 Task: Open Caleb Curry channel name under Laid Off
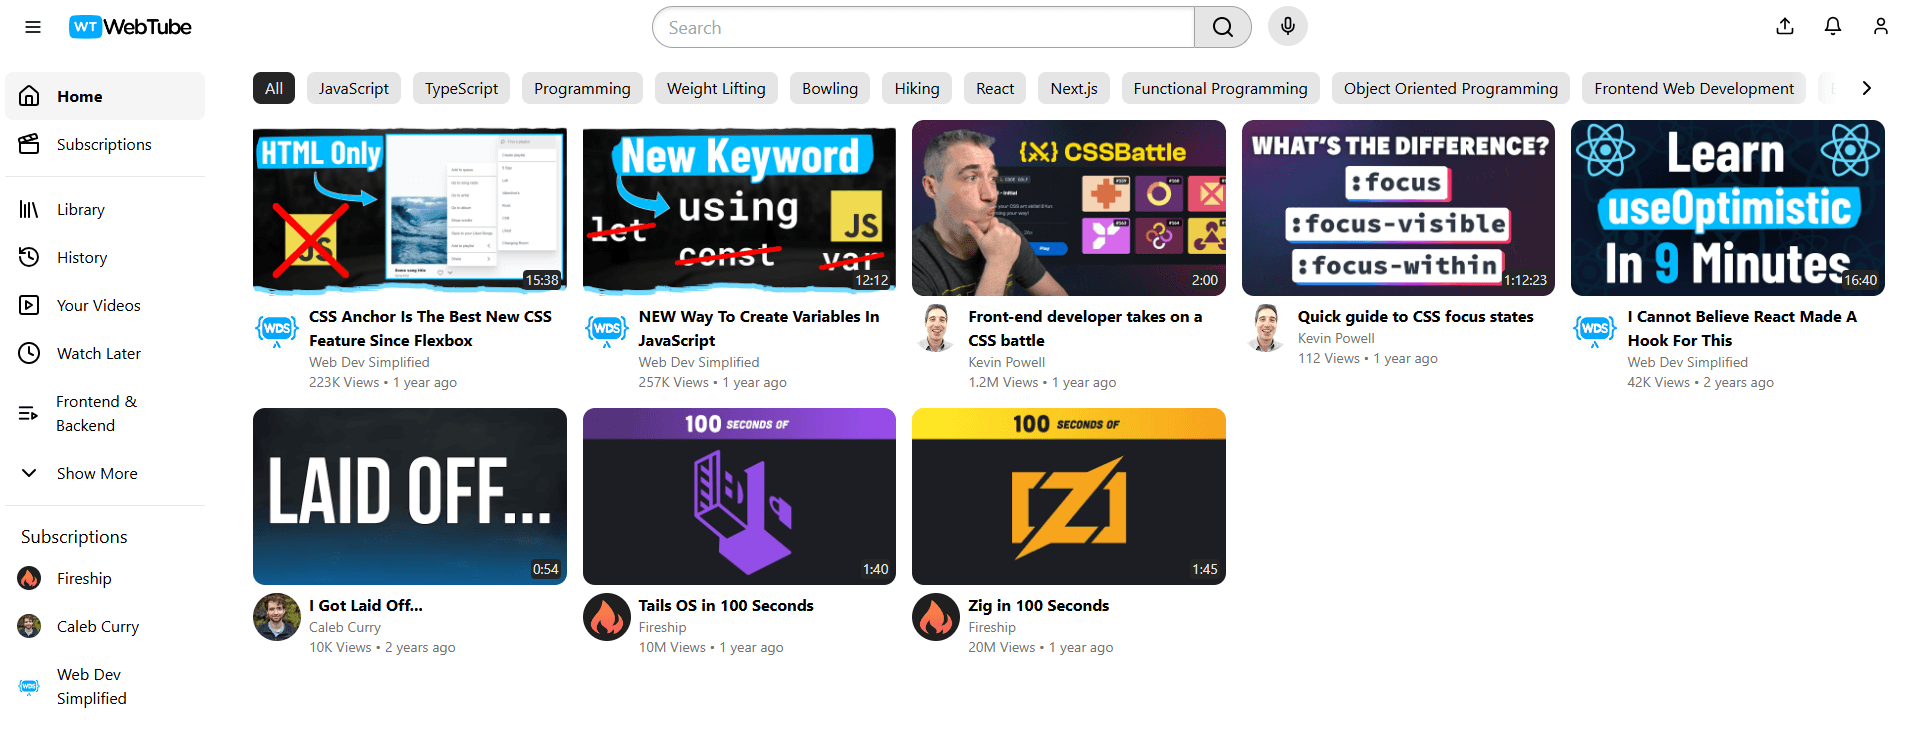point(345,627)
